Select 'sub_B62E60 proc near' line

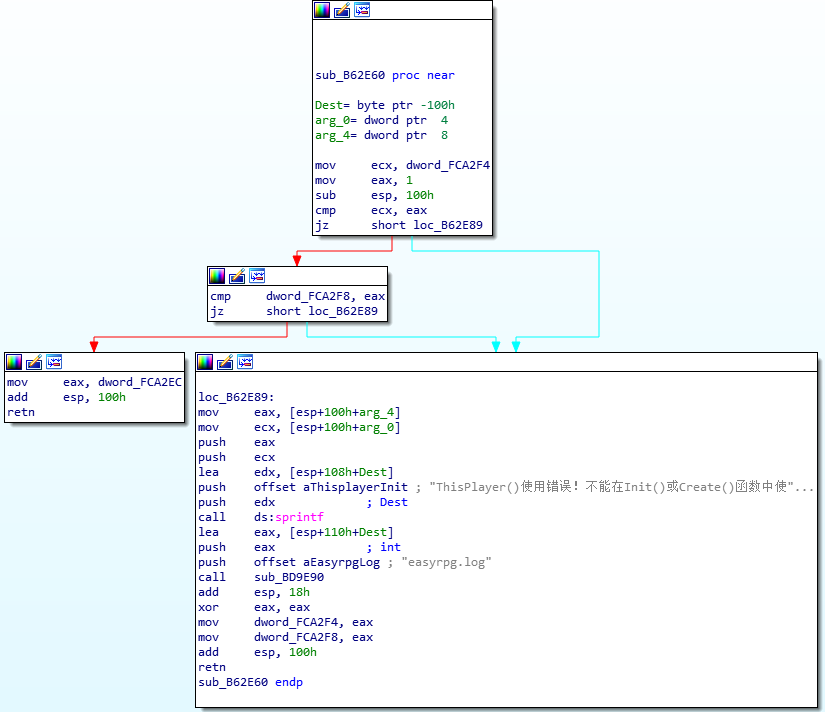click(385, 75)
